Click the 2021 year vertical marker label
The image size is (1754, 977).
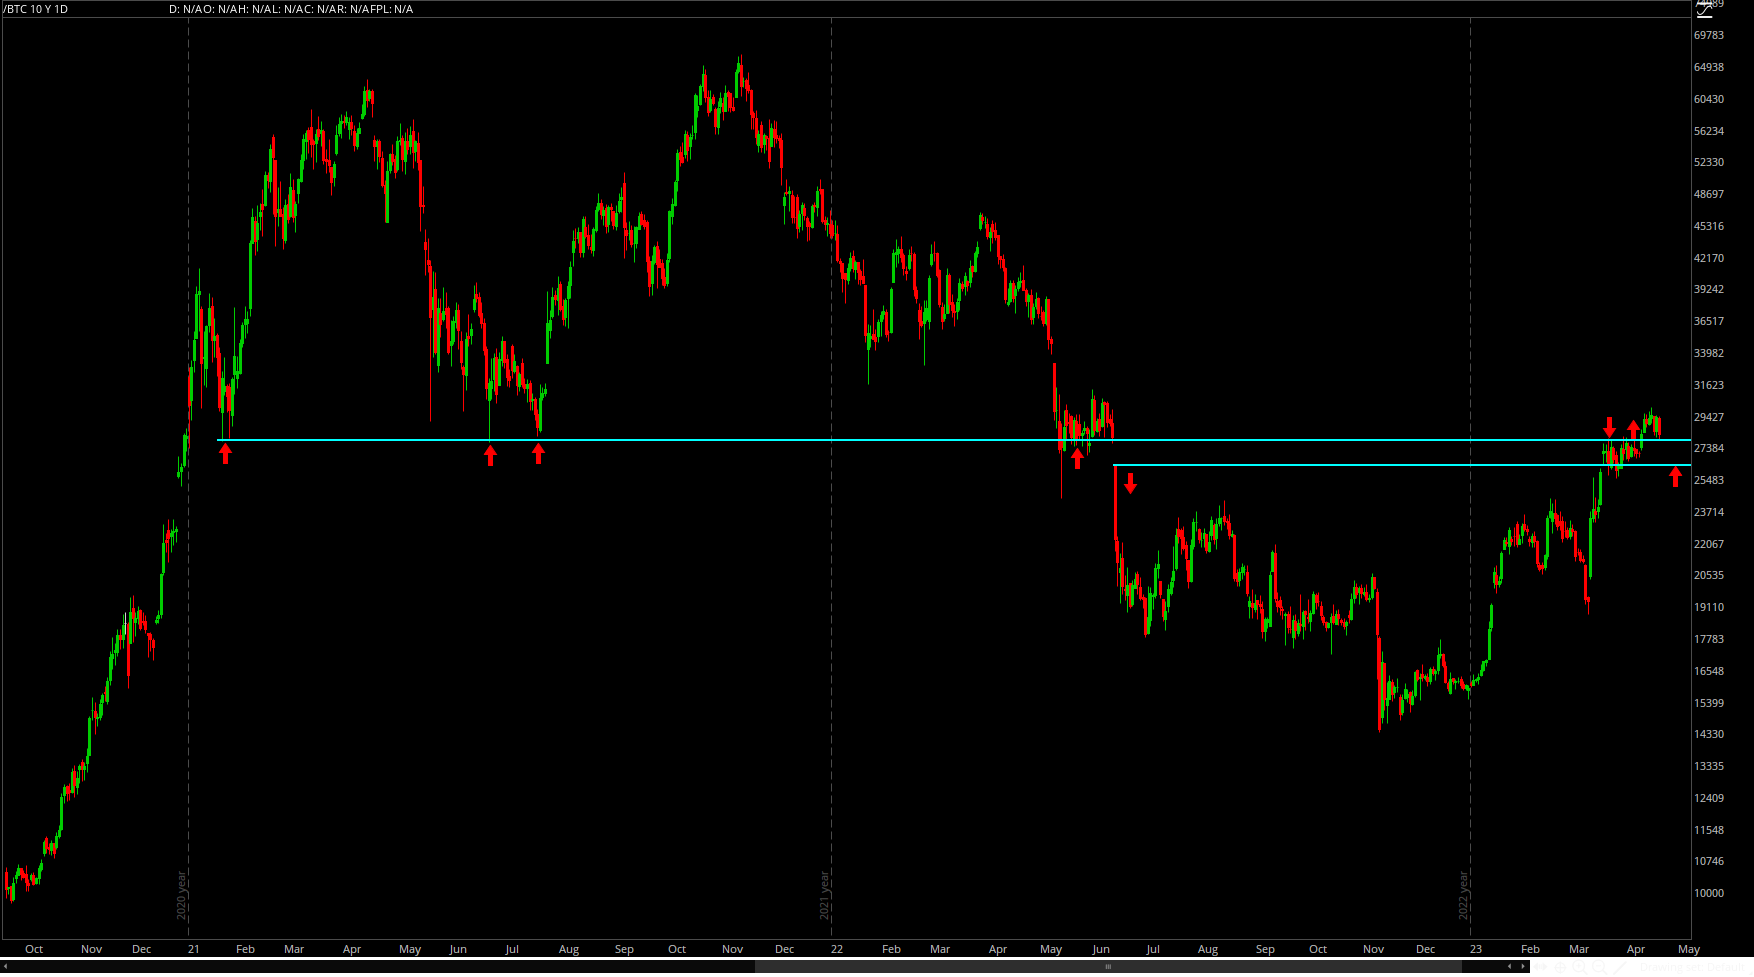(825, 895)
